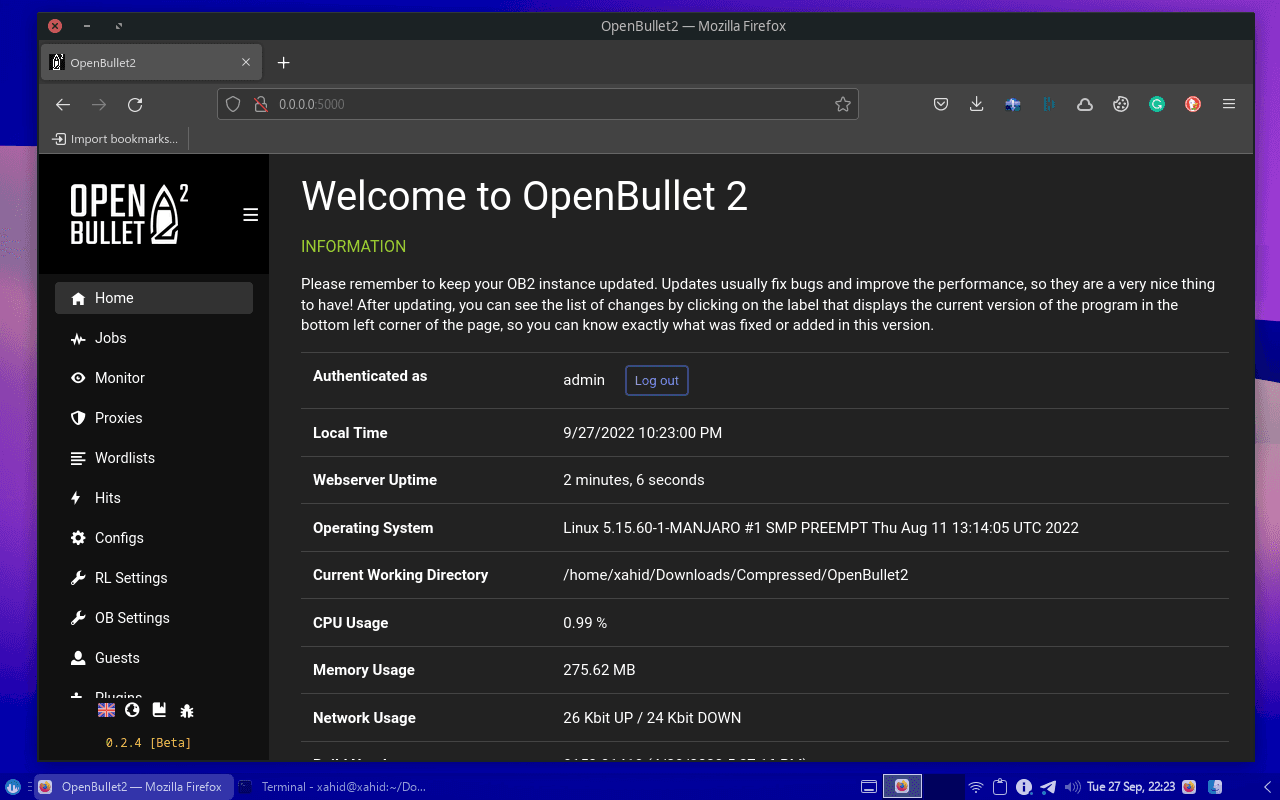Screen dimensions: 1280x800
Task: Open Proxies via the shield icon
Action: pos(77,418)
